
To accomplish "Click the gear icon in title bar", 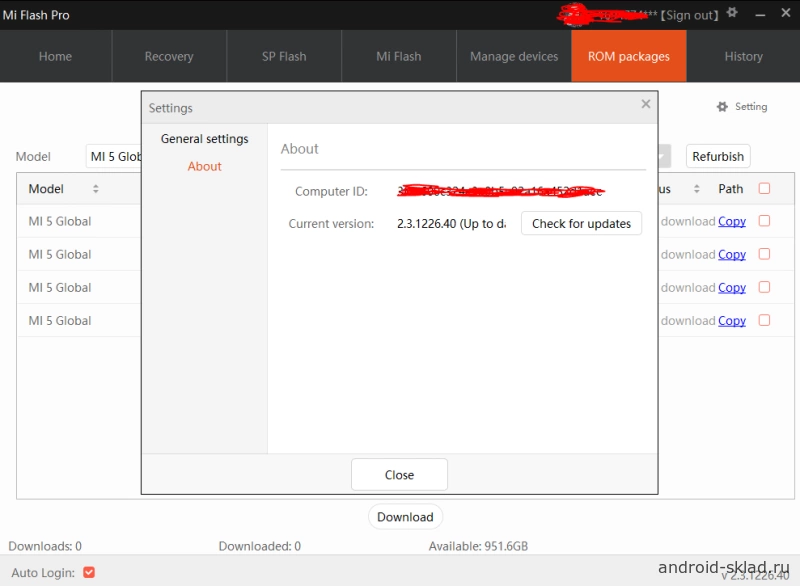I will 732,13.
